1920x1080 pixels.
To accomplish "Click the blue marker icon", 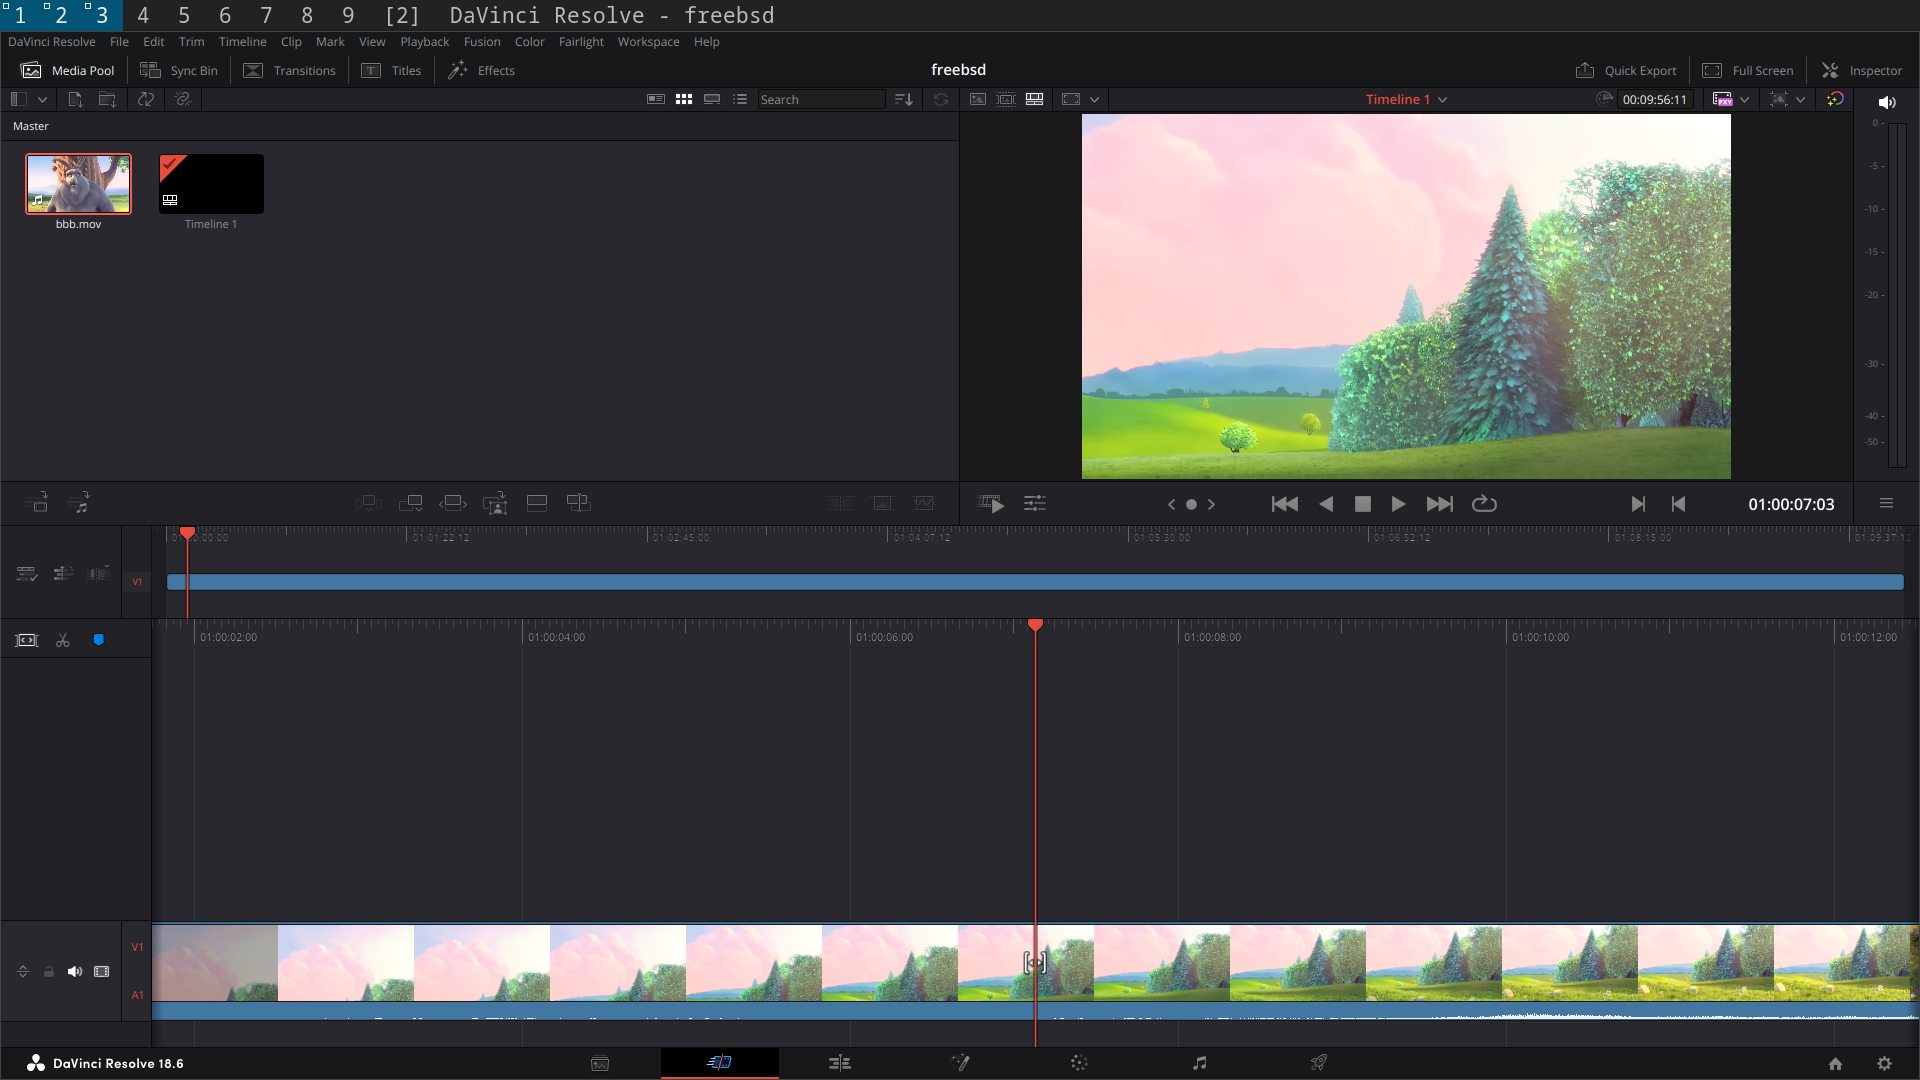I will coord(98,640).
